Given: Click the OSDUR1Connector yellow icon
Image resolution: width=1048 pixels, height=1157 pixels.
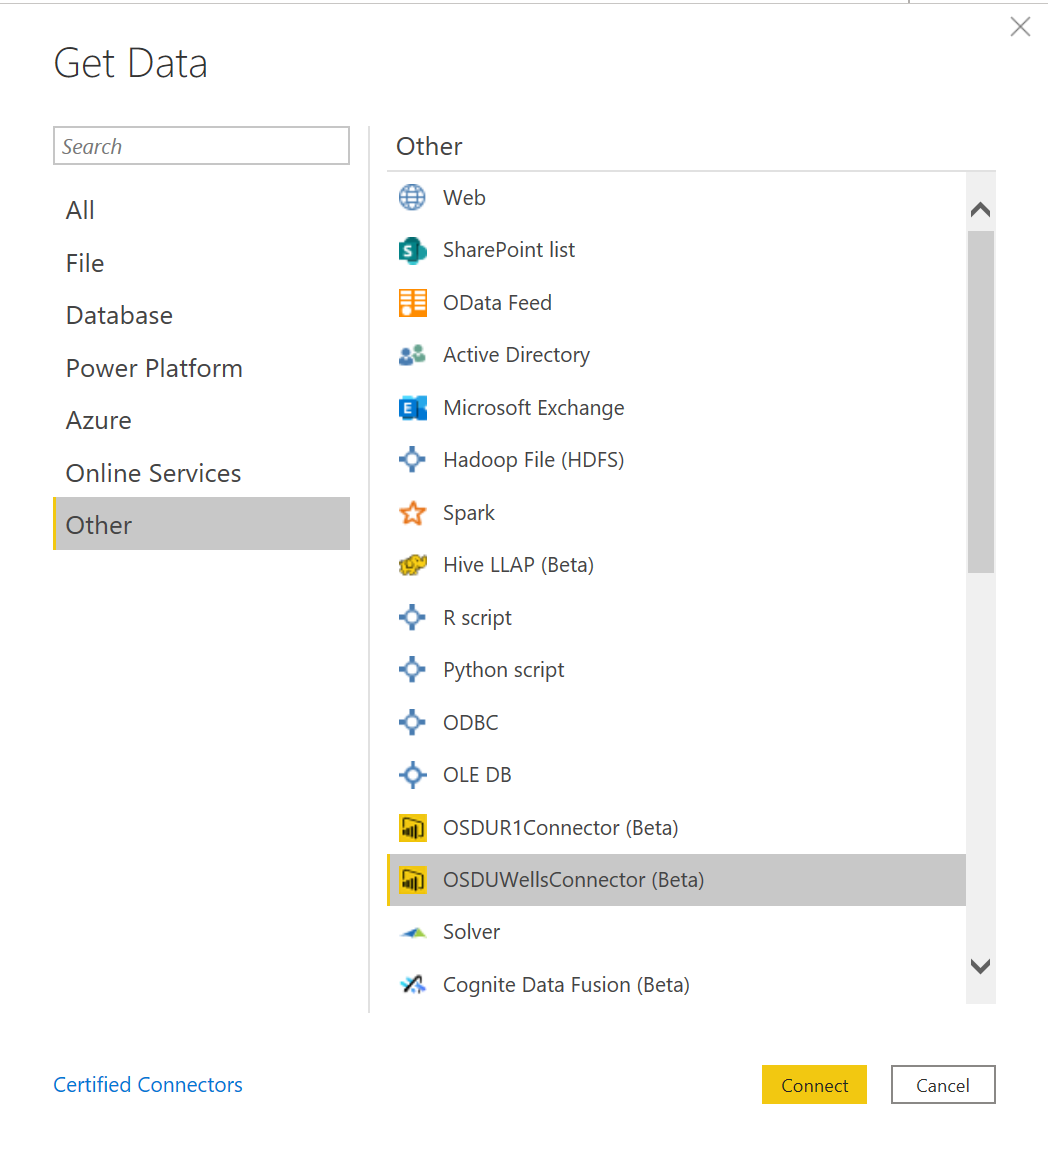Looking at the screenshot, I should click(x=413, y=828).
